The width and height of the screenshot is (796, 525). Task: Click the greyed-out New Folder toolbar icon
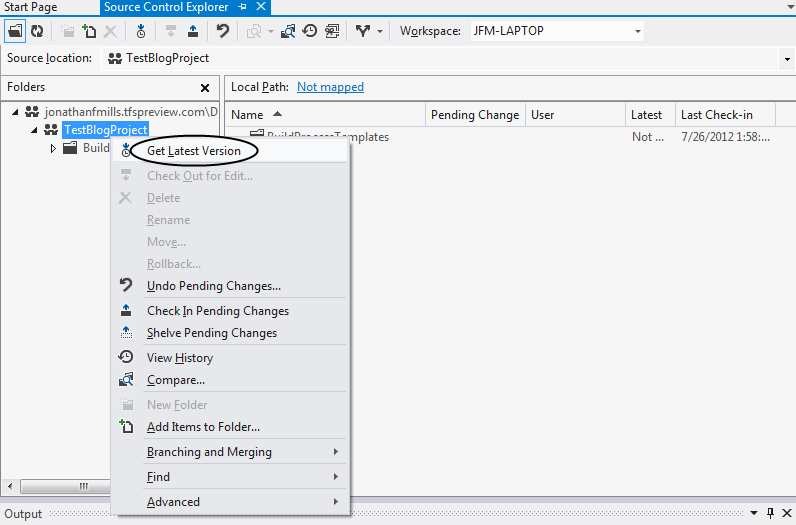pos(68,32)
